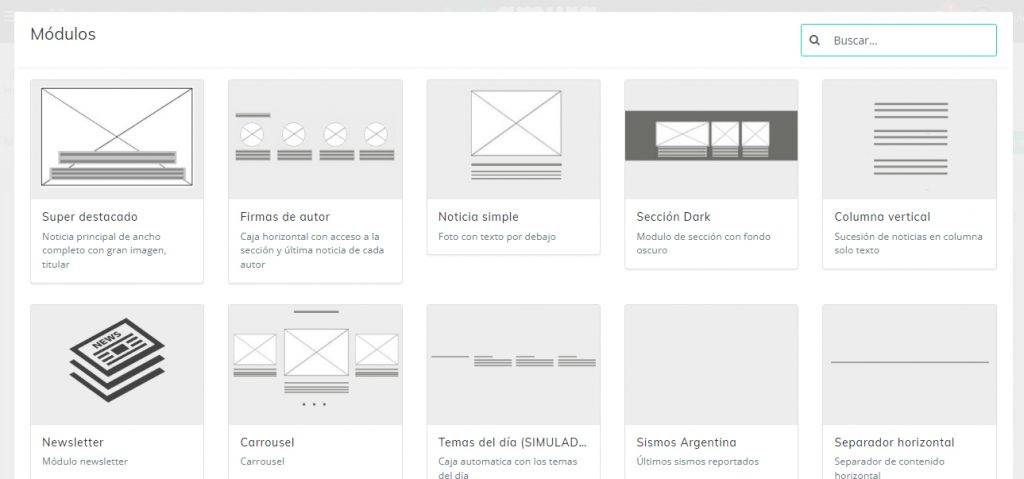This screenshot has width=1024, height=479.
Task: Click the Sección Dark title label
Action: [x=673, y=217]
